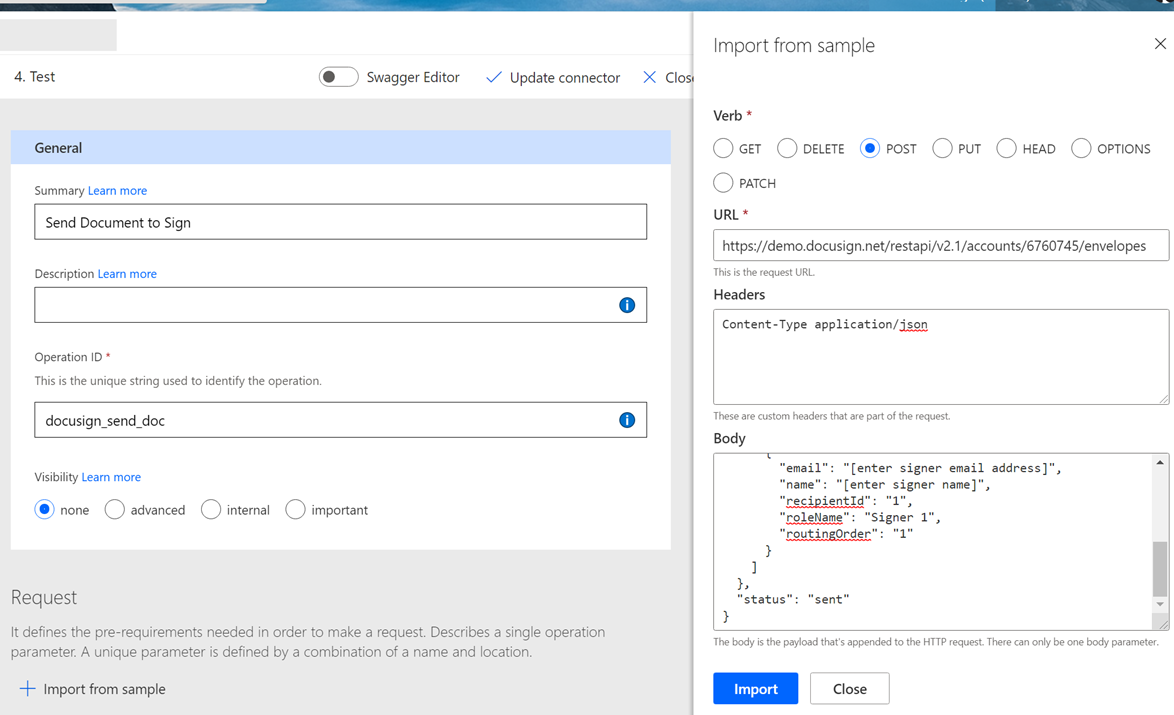The image size is (1174, 715).
Task: Set Visibility to advanced
Action: click(x=114, y=509)
